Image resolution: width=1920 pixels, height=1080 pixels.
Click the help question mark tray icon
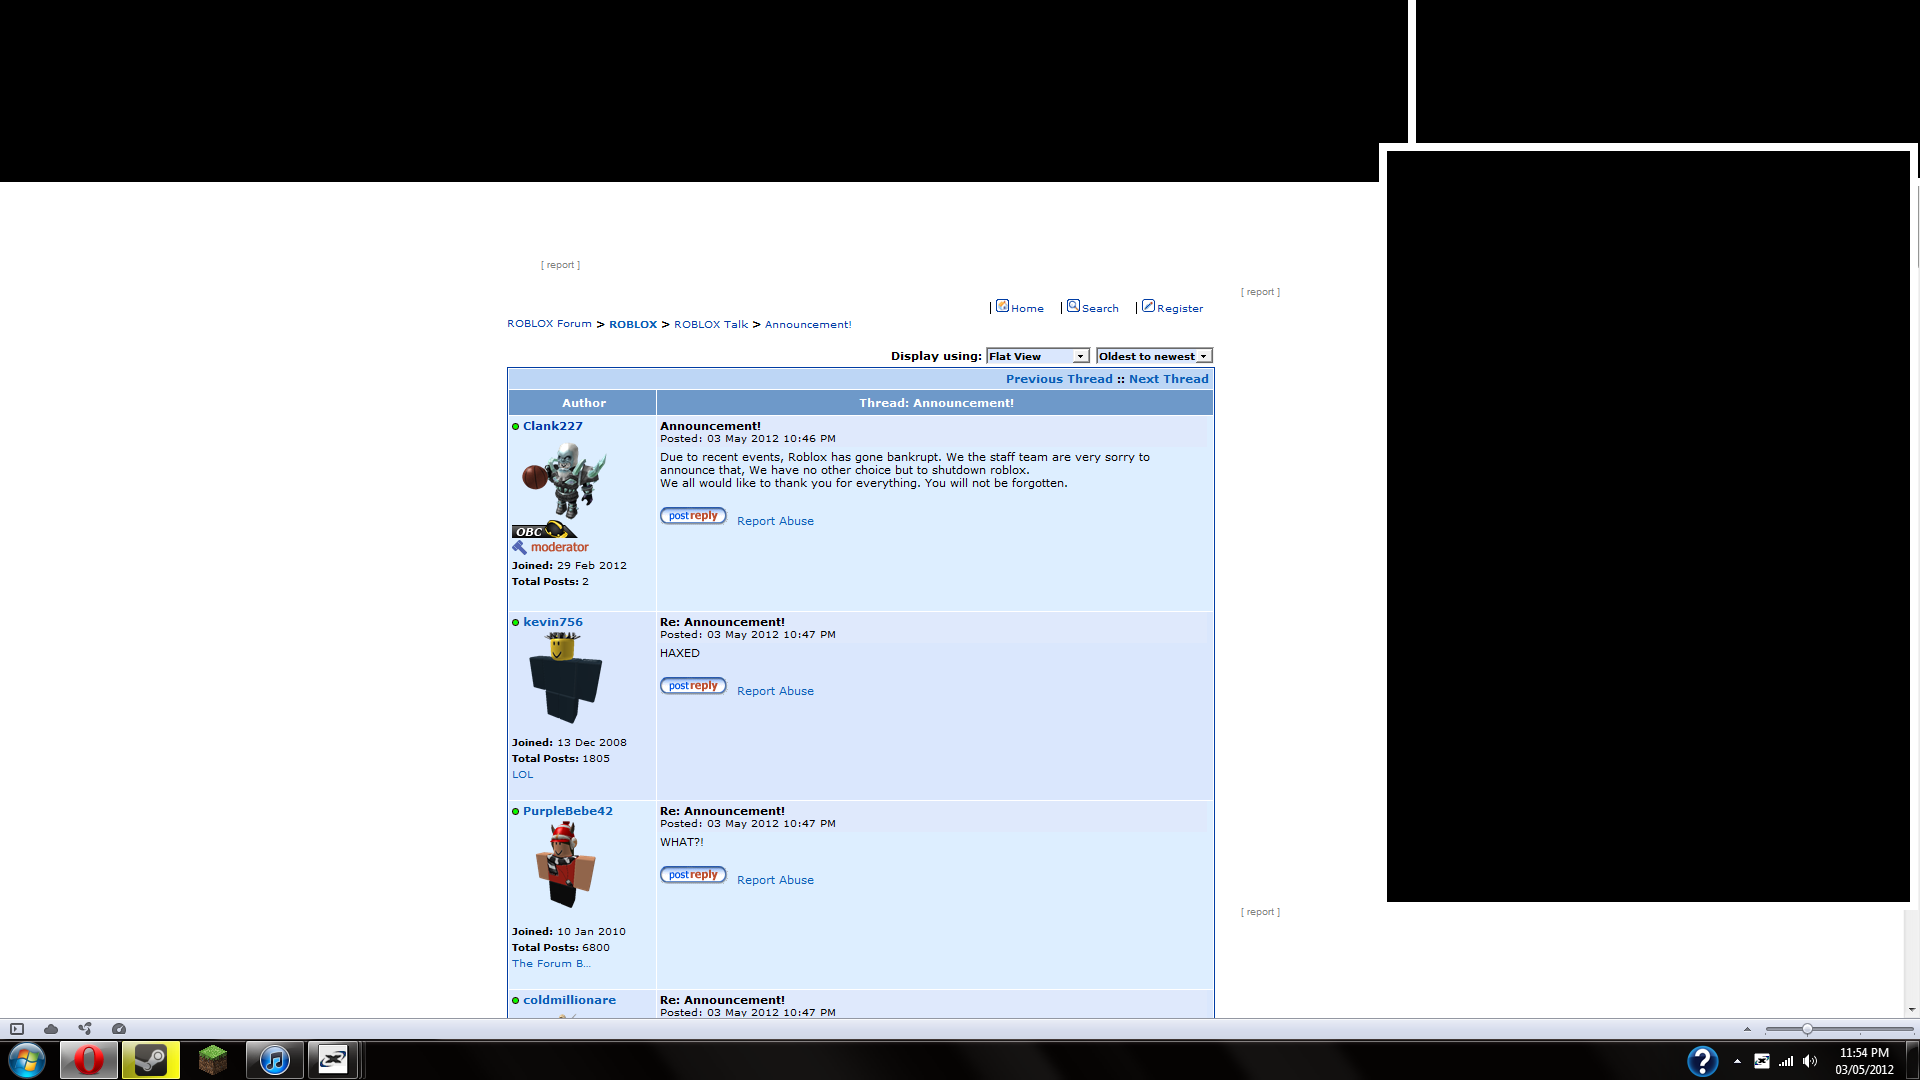1702,1061
